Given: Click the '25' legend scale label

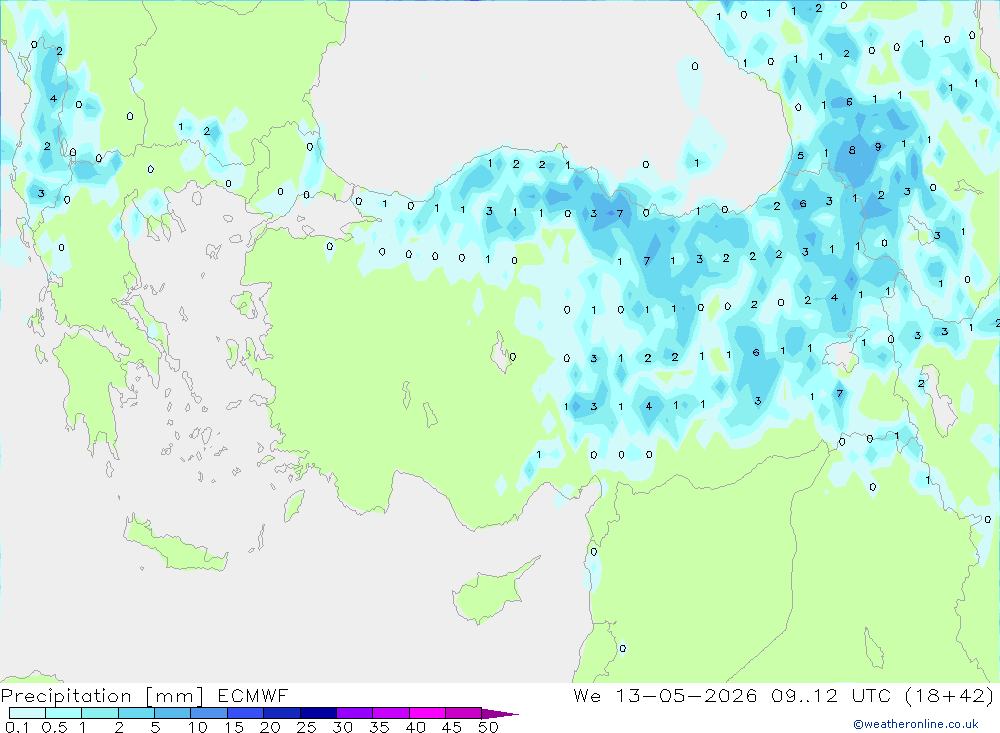Looking at the screenshot, I should click(306, 727).
